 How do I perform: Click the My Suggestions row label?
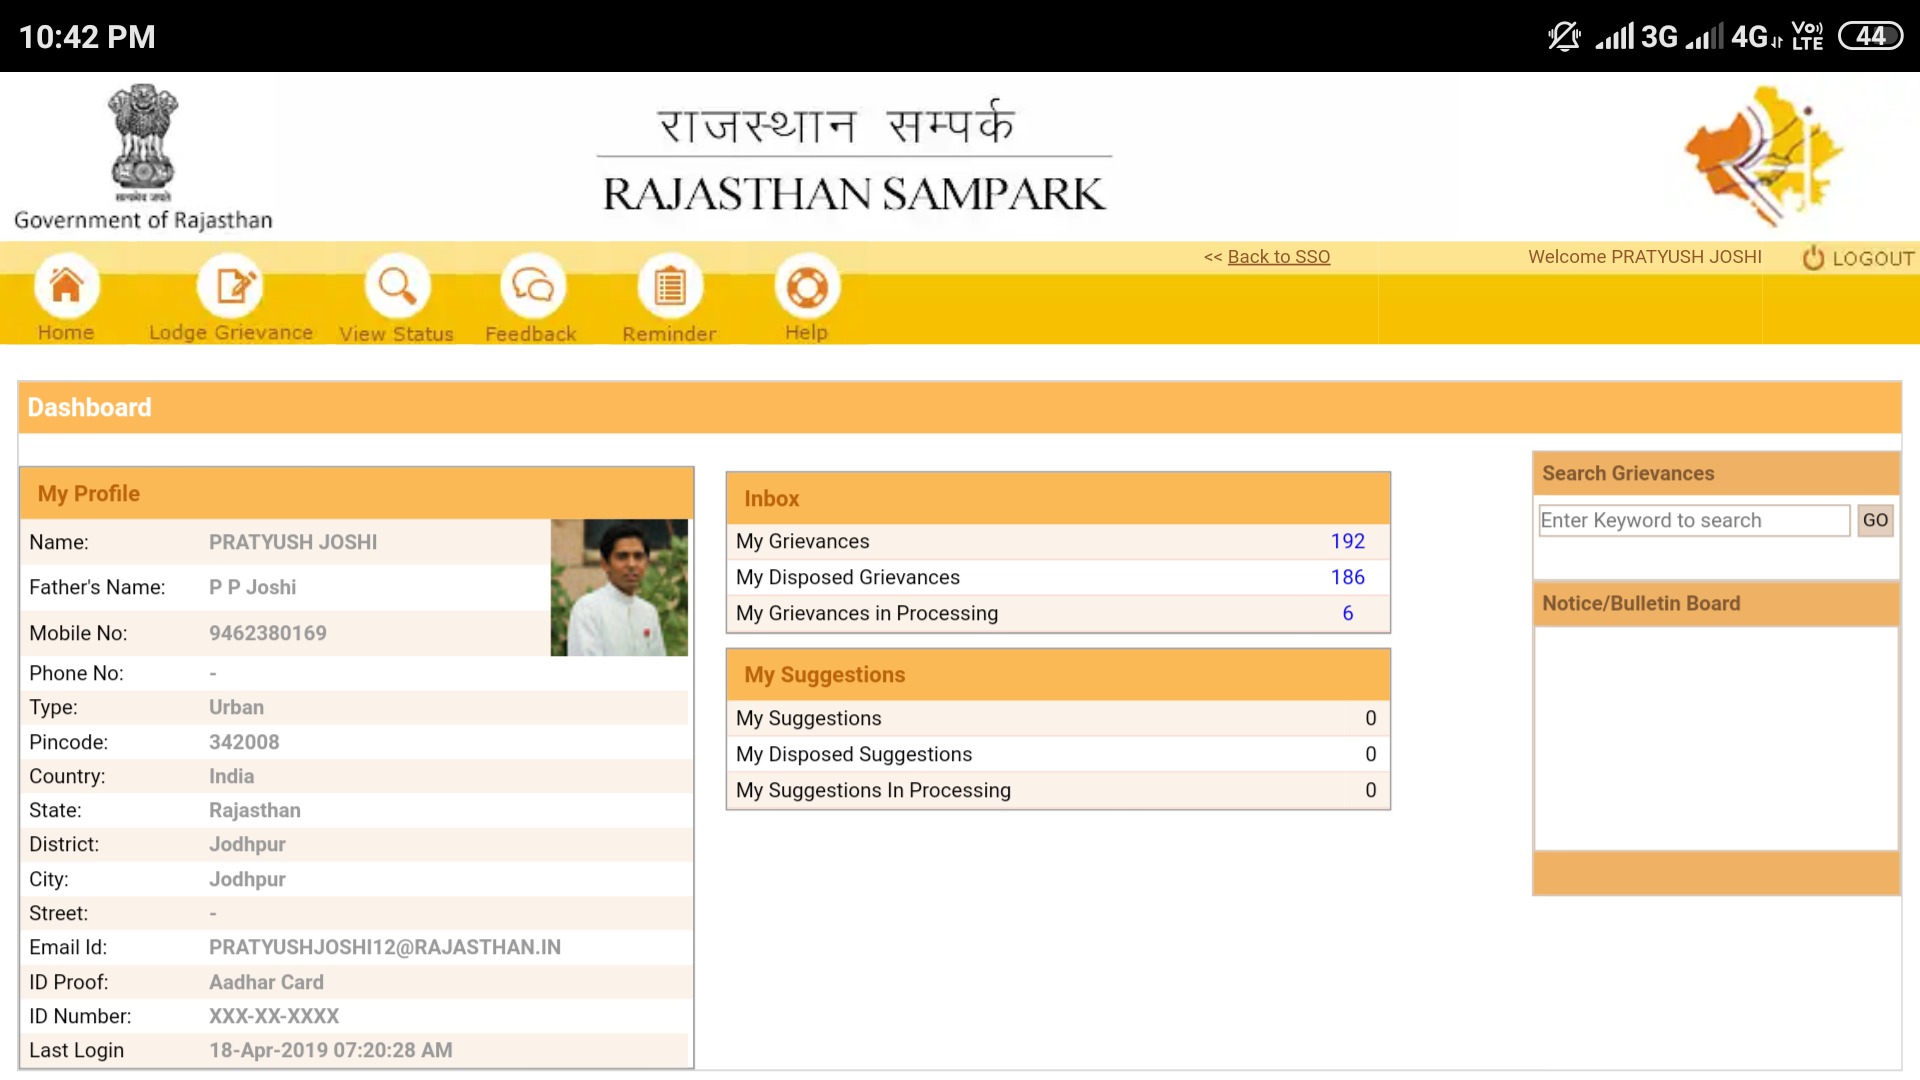(x=808, y=718)
